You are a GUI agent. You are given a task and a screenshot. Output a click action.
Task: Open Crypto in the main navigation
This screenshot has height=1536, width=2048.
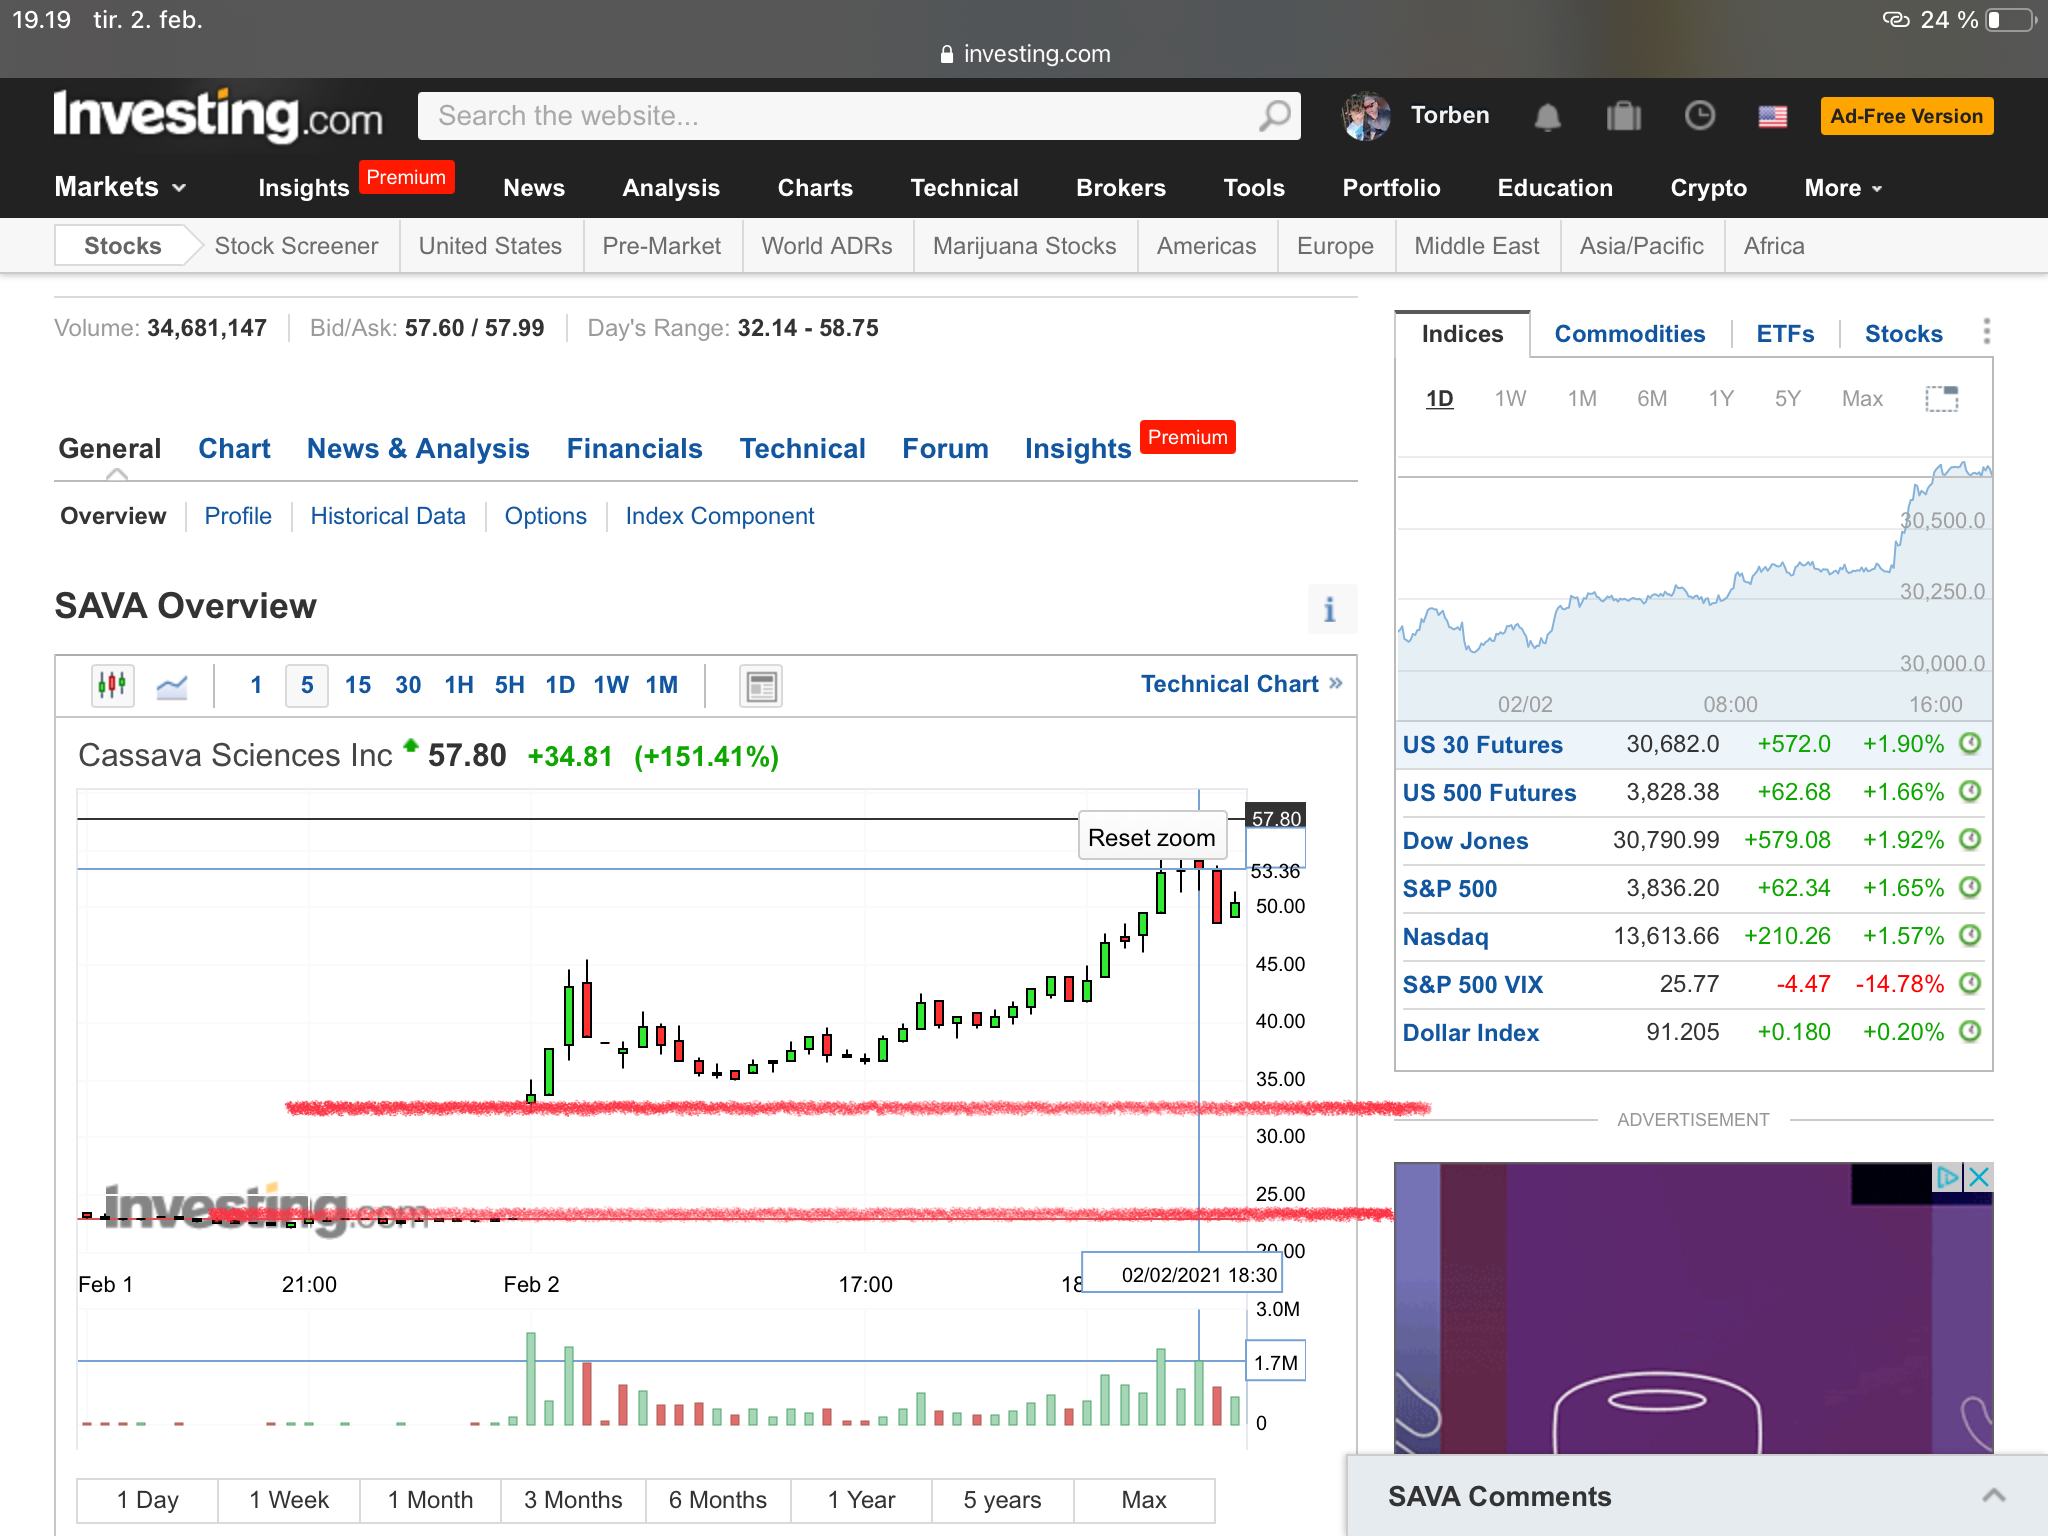(1708, 188)
